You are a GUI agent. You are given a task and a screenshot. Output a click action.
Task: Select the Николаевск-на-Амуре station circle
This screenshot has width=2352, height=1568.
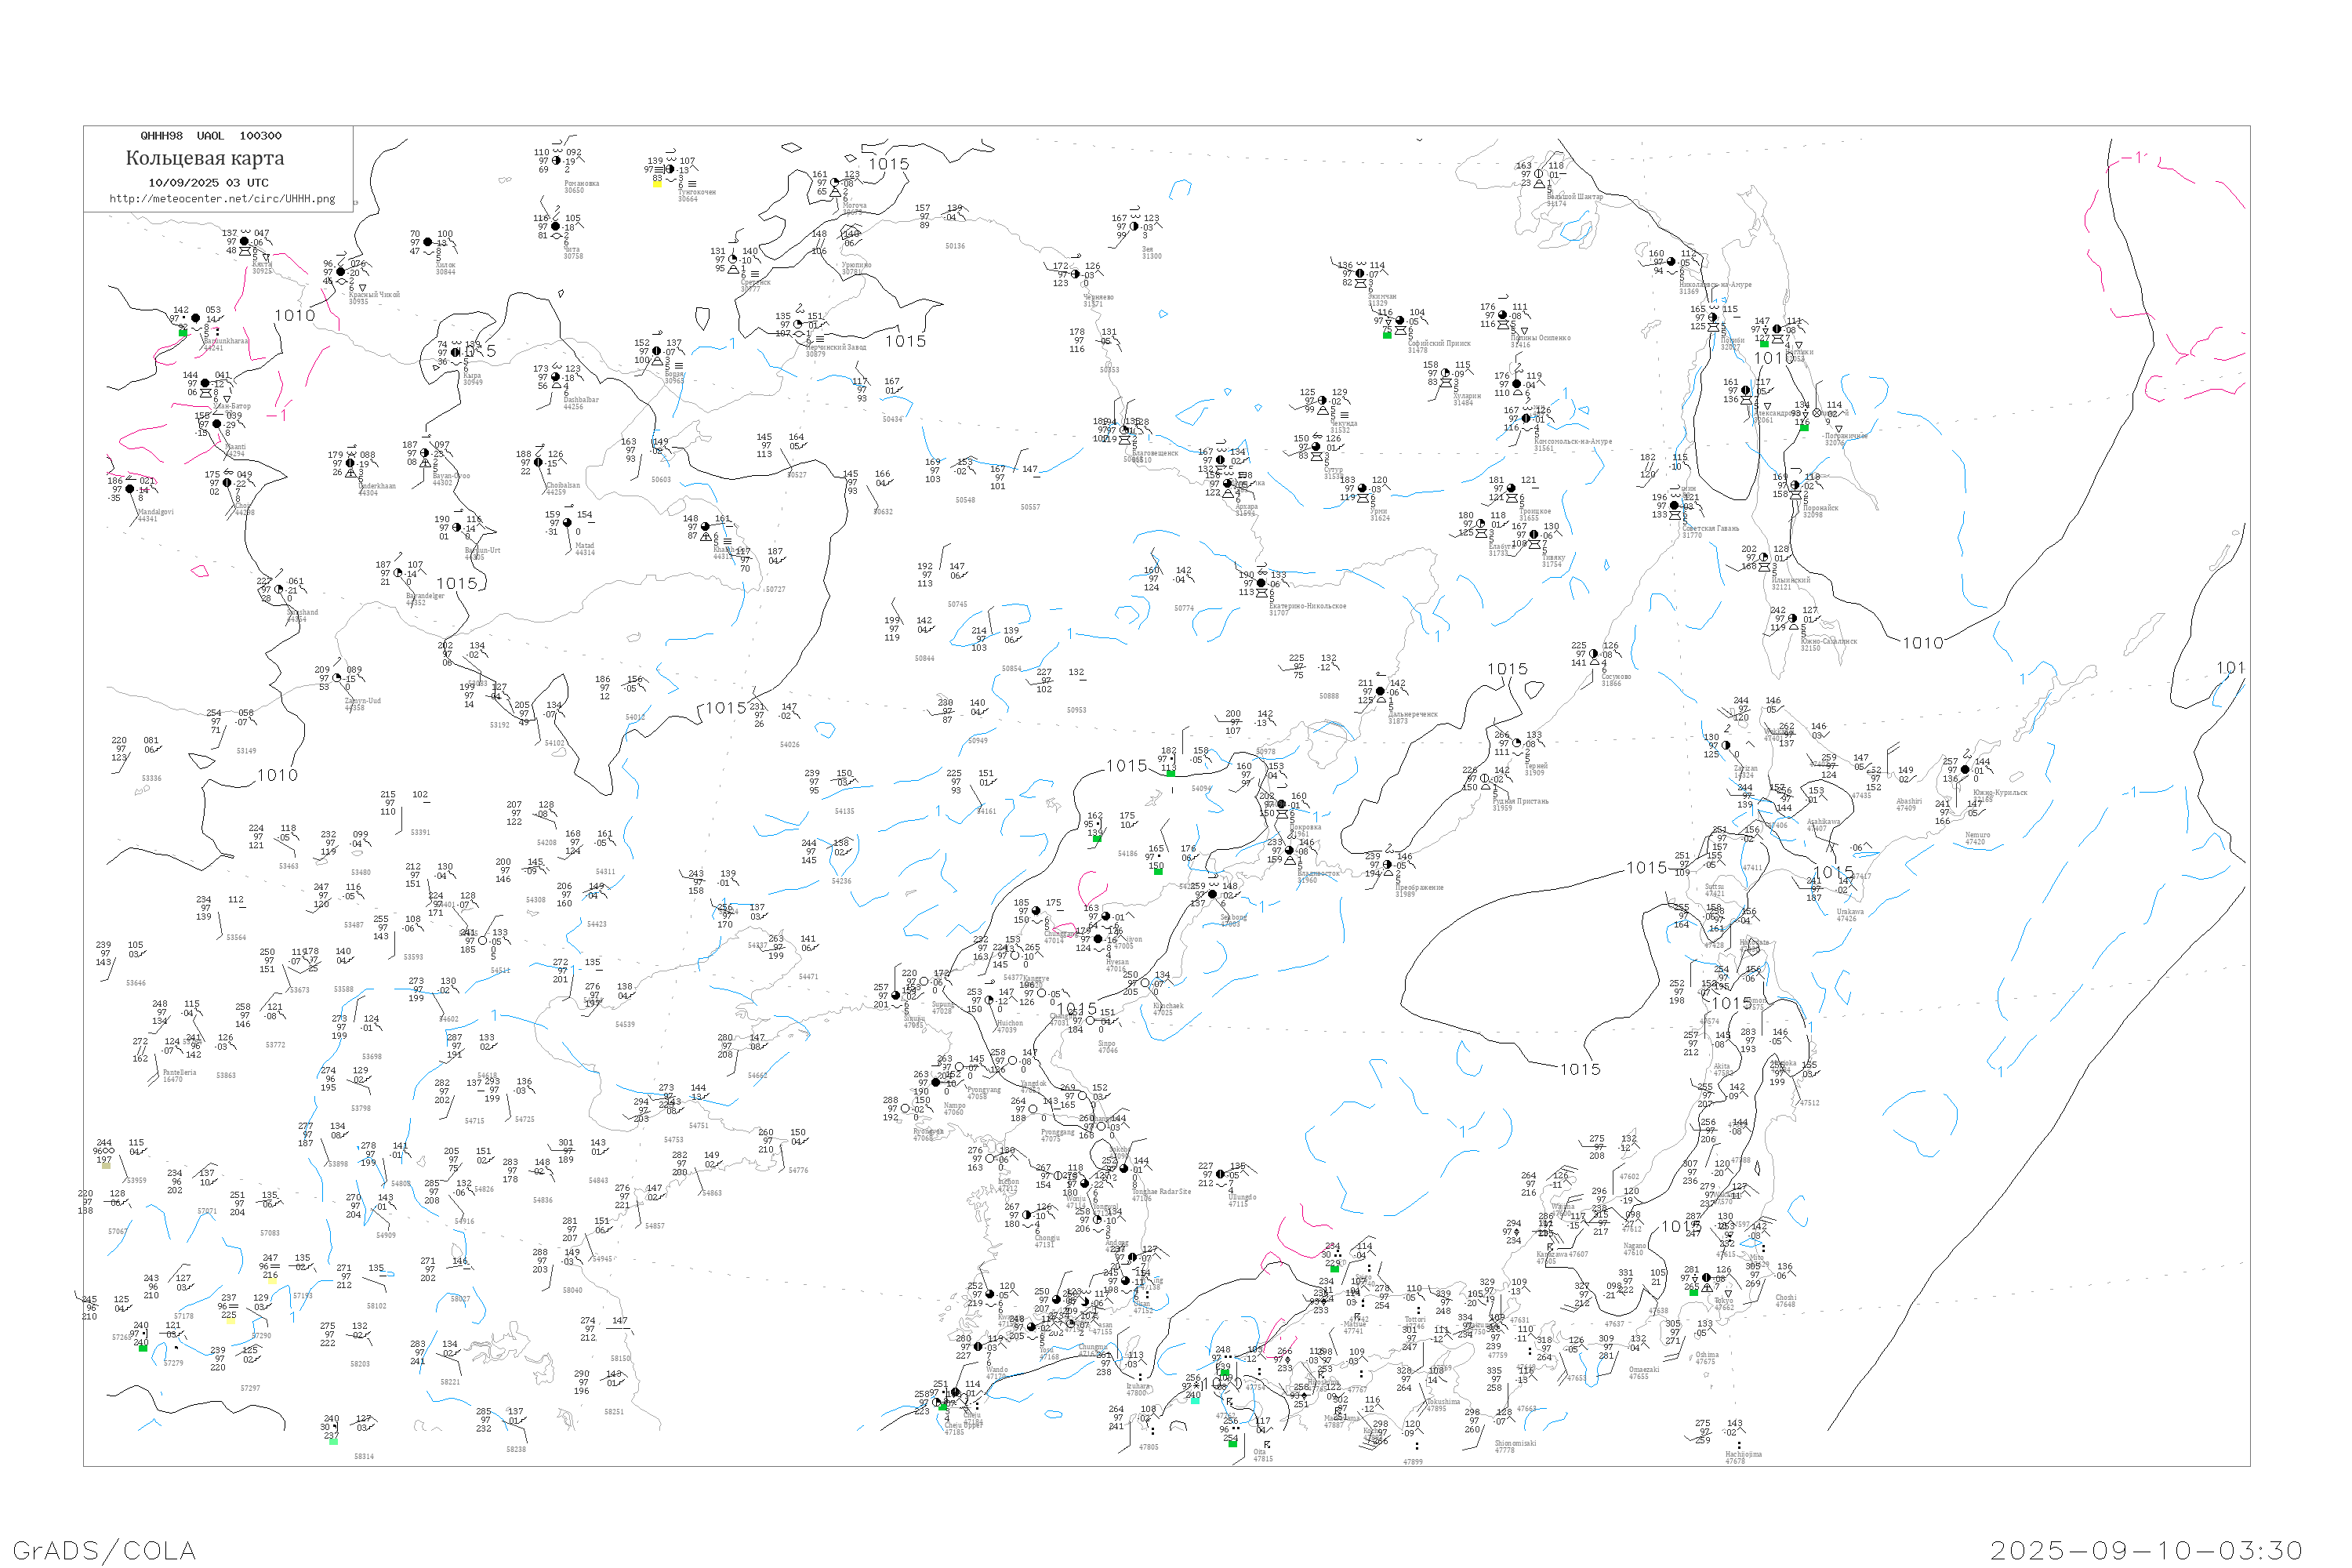point(1671,262)
